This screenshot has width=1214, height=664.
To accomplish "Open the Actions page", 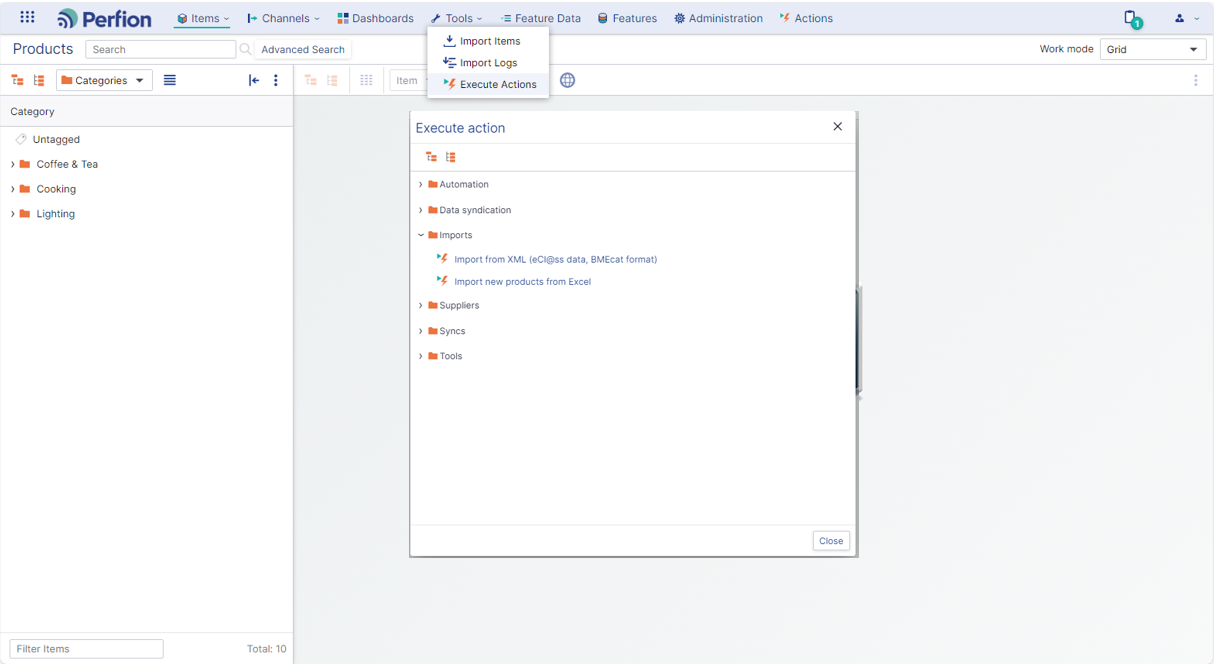I will (806, 18).
